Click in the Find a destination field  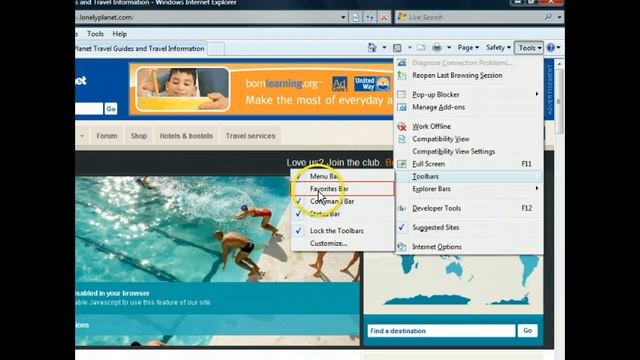442,331
